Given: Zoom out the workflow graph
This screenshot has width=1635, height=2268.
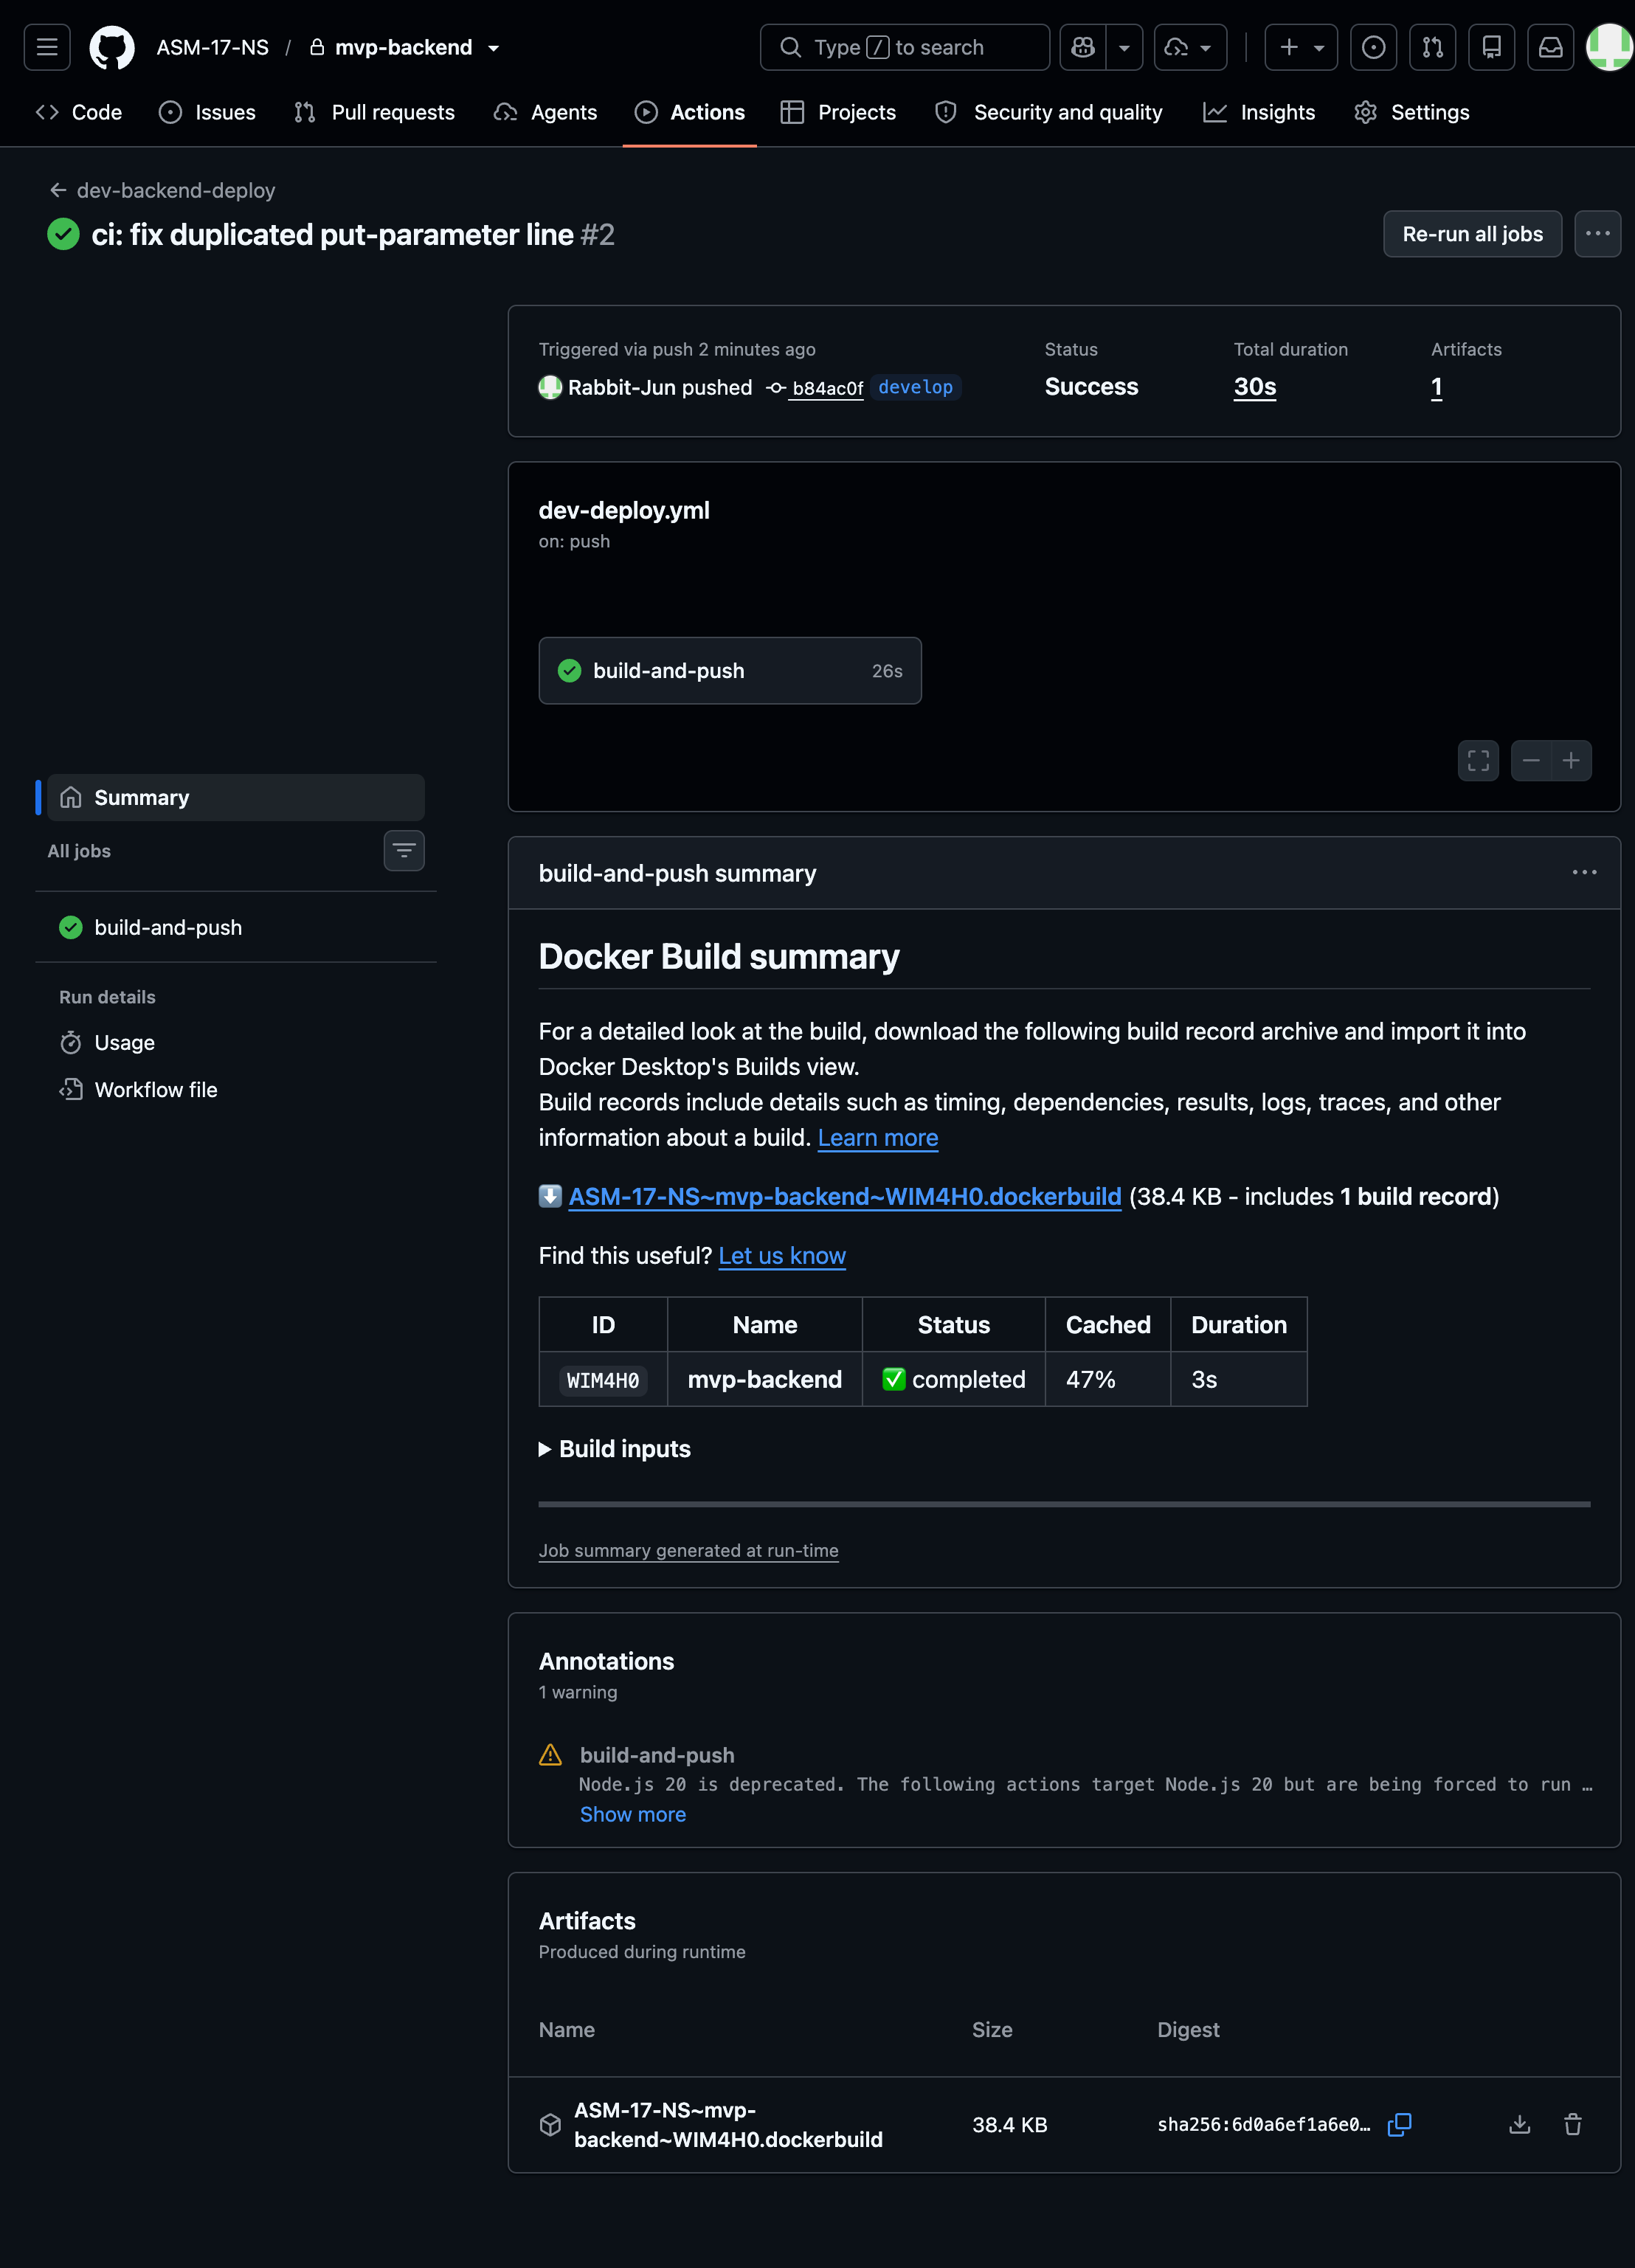Looking at the screenshot, I should point(1531,761).
